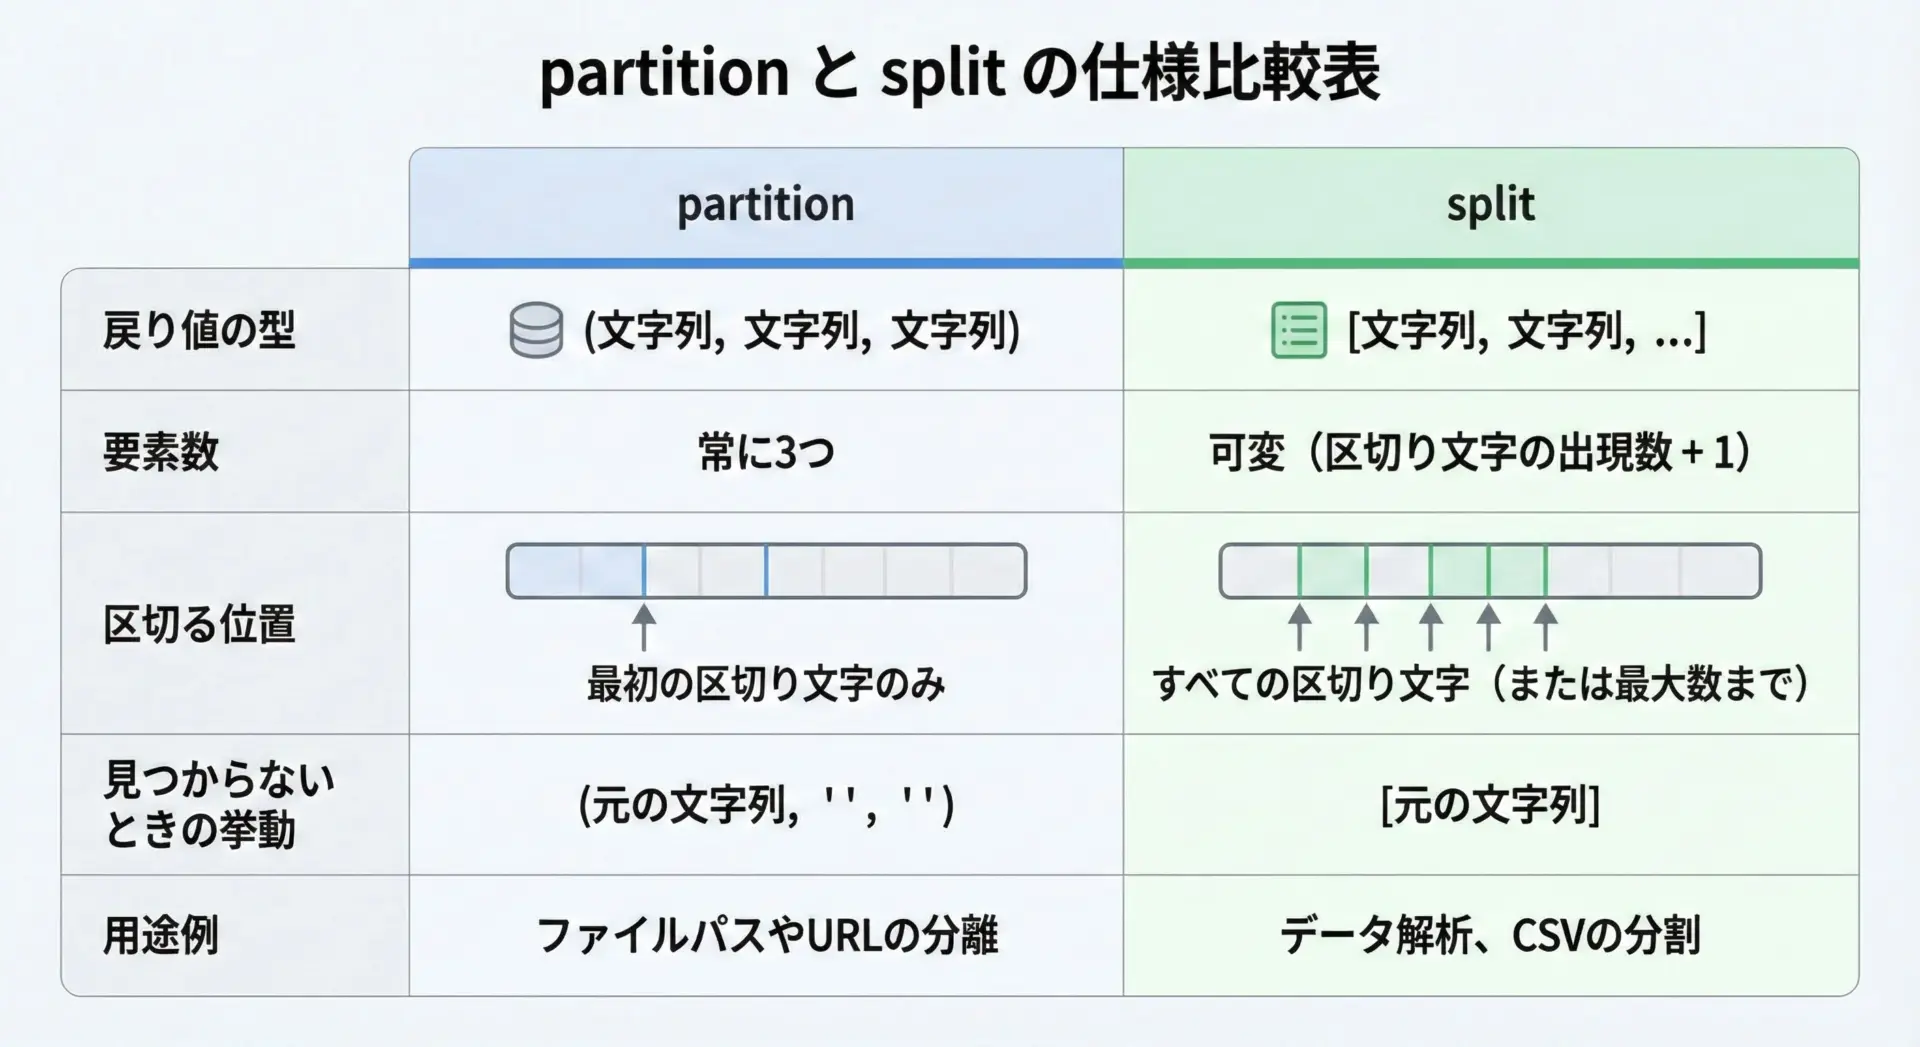This screenshot has width=1920, height=1047.
Task: Click the ファイルパスやURLの分離 cell
Action: pos(766,936)
